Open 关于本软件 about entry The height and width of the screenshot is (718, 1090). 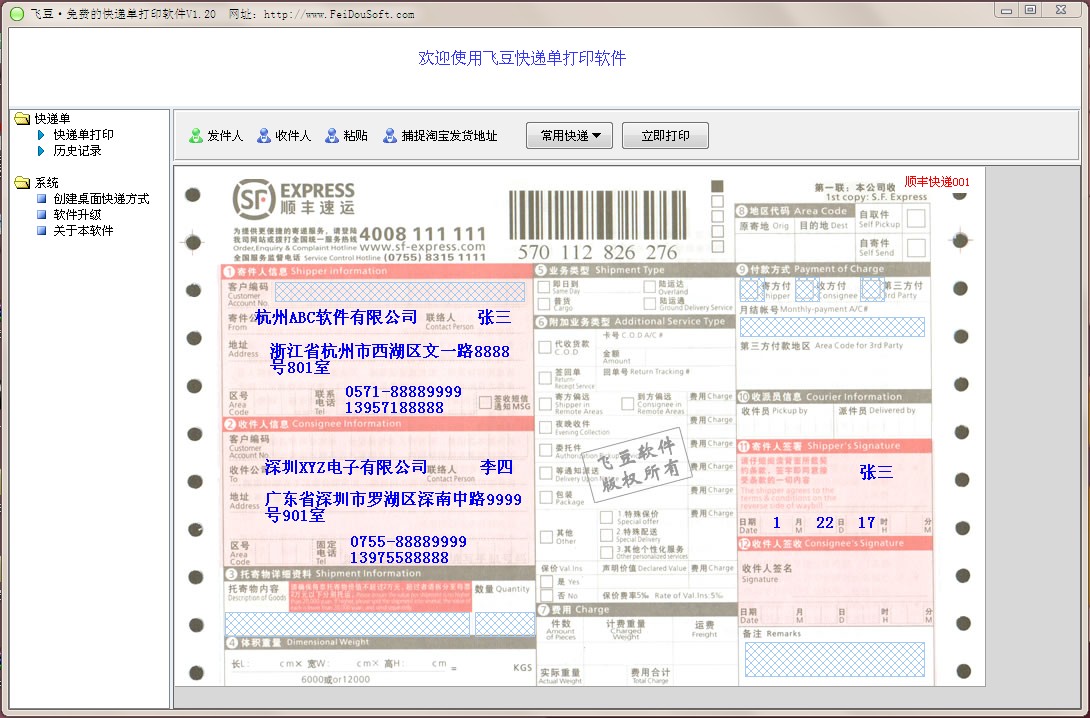tap(83, 231)
